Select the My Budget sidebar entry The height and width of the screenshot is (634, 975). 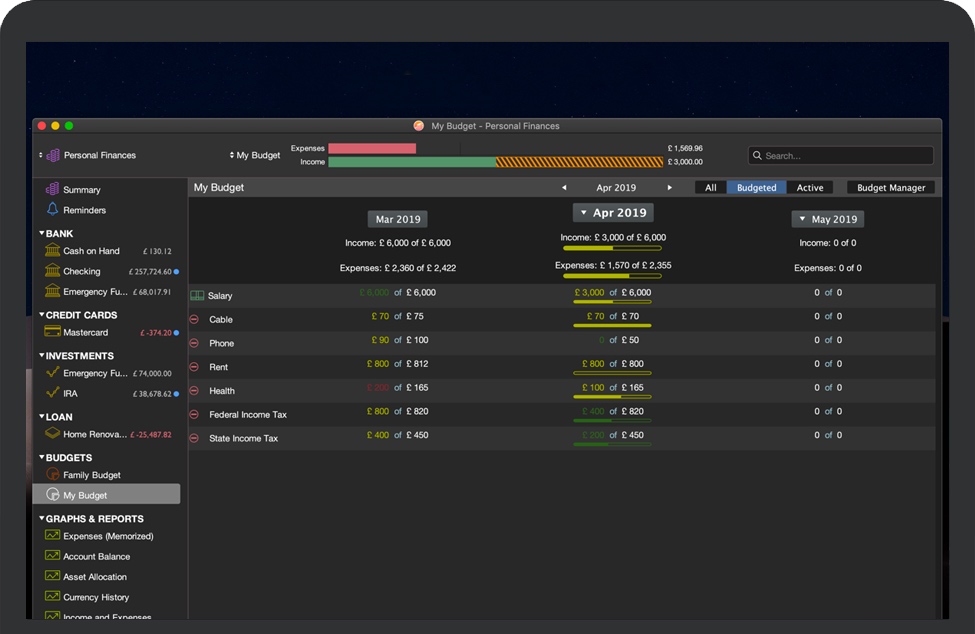coord(86,493)
